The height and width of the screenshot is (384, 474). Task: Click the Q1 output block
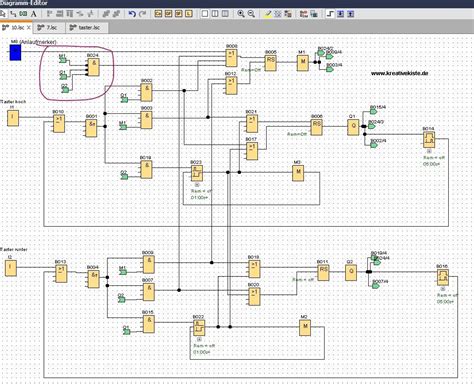pos(353,127)
